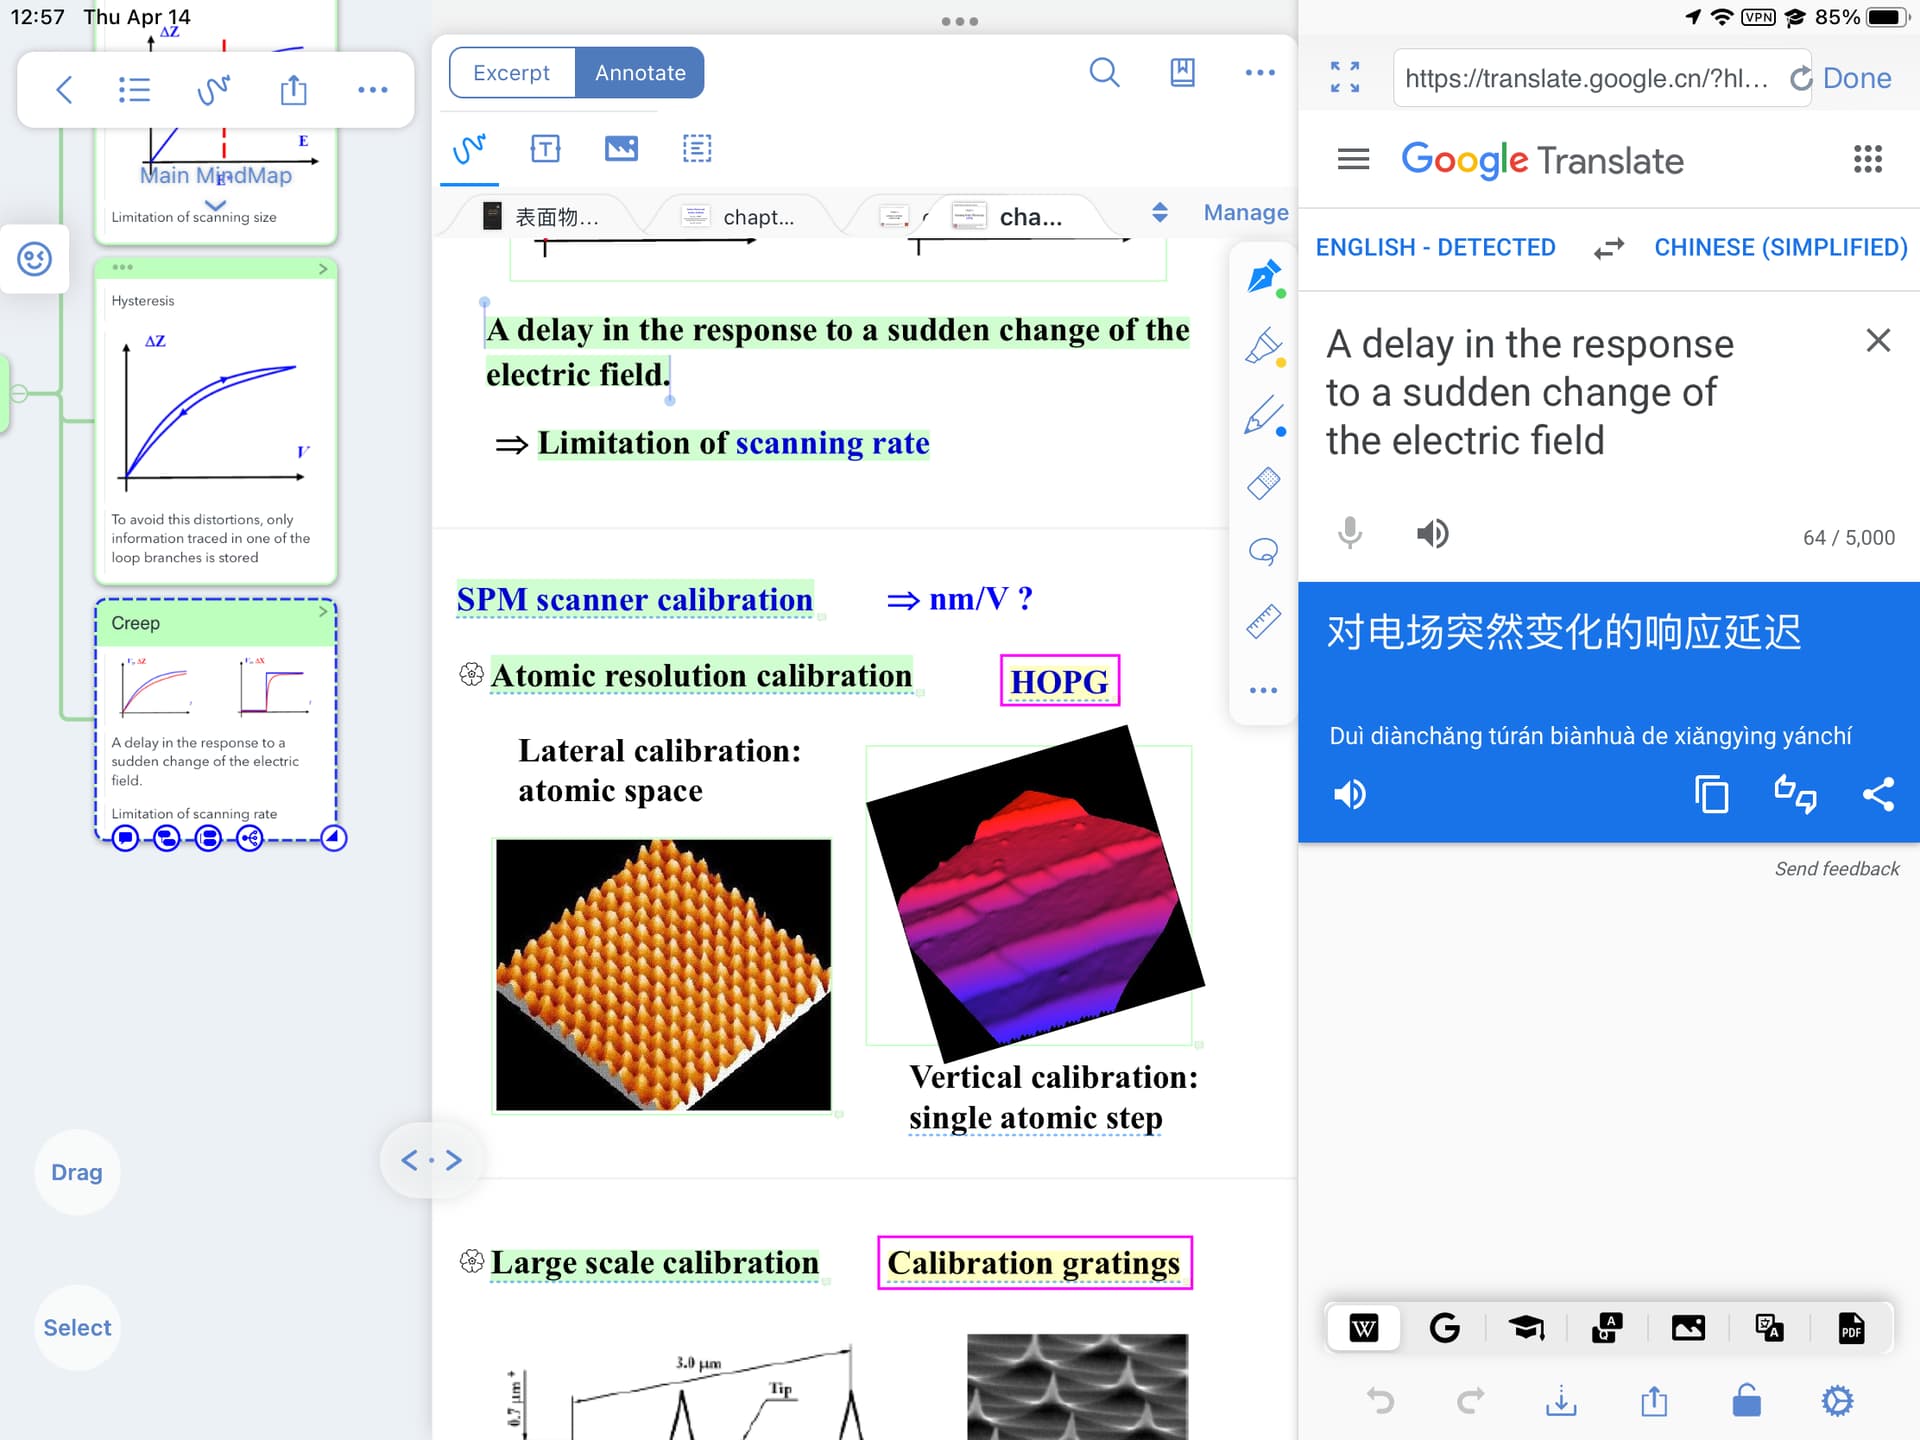The height and width of the screenshot is (1440, 1920).
Task: Toggle the blue lock icon
Action: coord(1746,1401)
